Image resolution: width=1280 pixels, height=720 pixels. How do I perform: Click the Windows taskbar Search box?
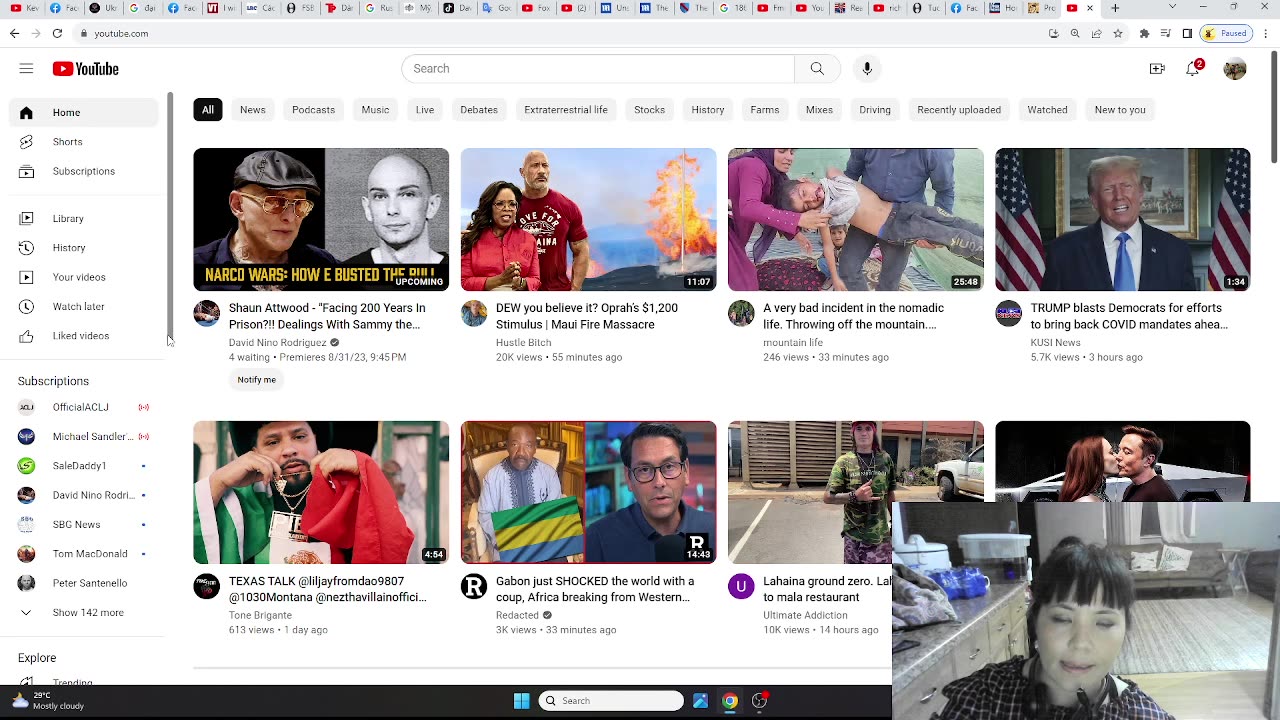[611, 701]
